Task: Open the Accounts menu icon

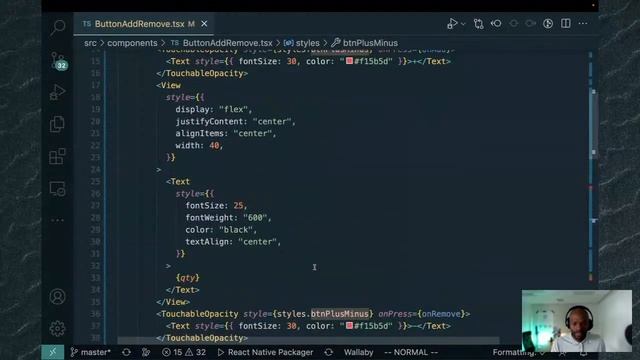Action: [x=58, y=296]
